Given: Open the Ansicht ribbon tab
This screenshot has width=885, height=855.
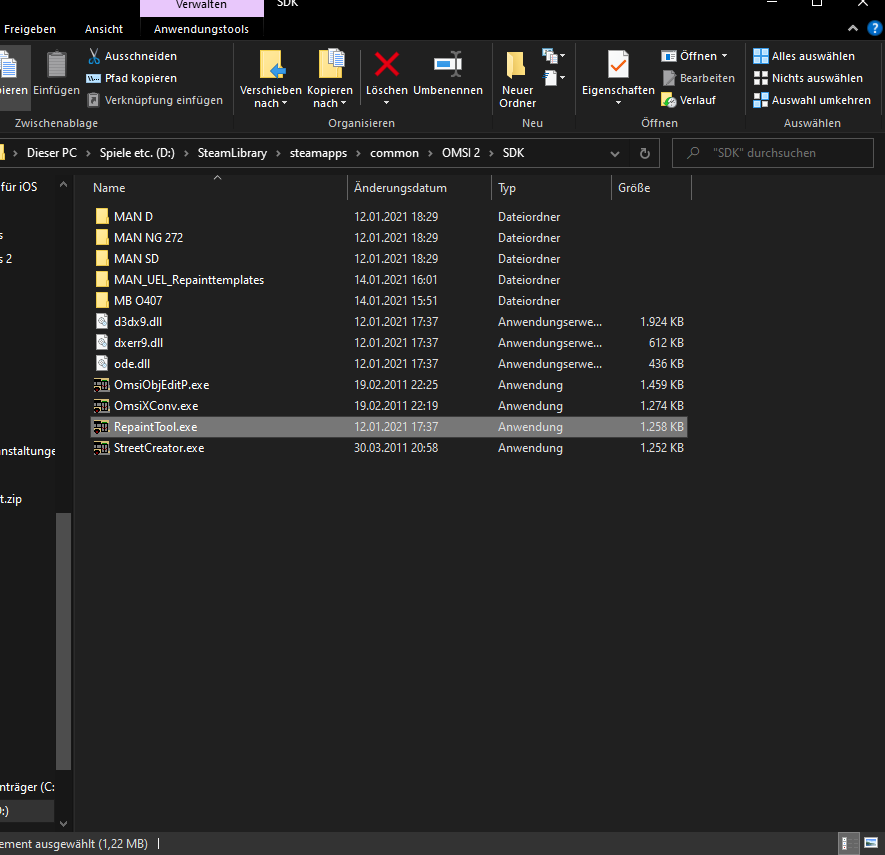Looking at the screenshot, I should pos(104,30).
